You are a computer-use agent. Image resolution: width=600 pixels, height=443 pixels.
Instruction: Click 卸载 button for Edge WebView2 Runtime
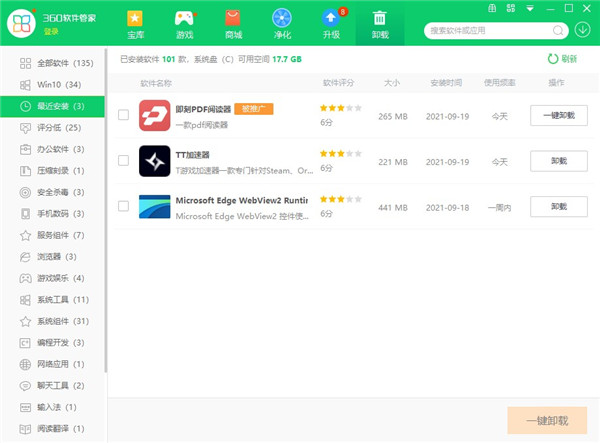point(559,206)
